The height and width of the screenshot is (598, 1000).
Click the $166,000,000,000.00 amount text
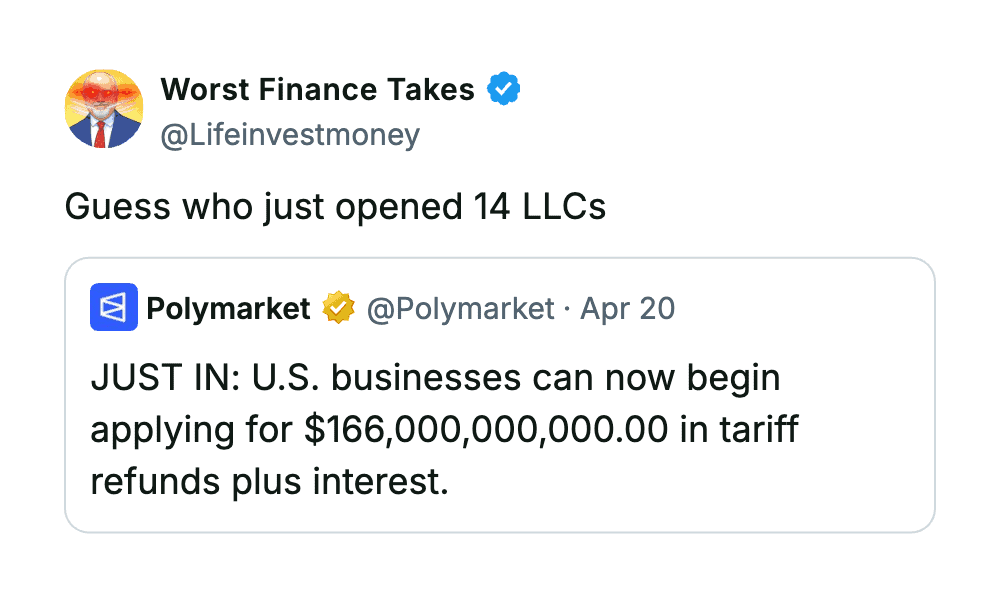pyautogui.click(x=486, y=431)
